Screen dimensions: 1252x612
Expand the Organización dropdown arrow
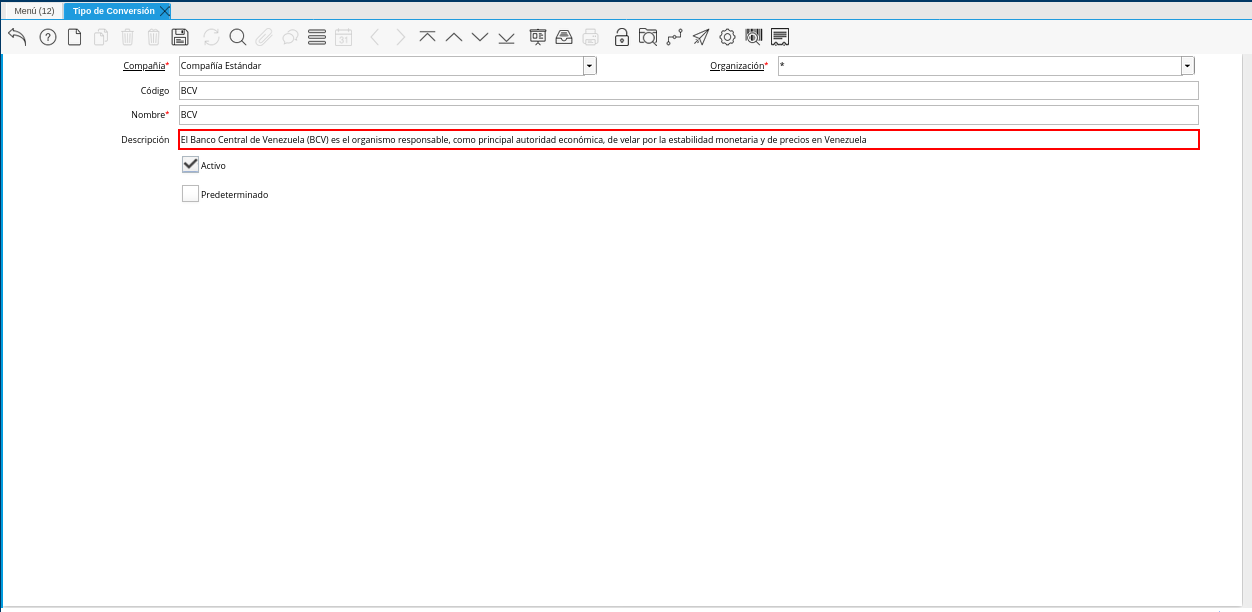coord(1188,66)
